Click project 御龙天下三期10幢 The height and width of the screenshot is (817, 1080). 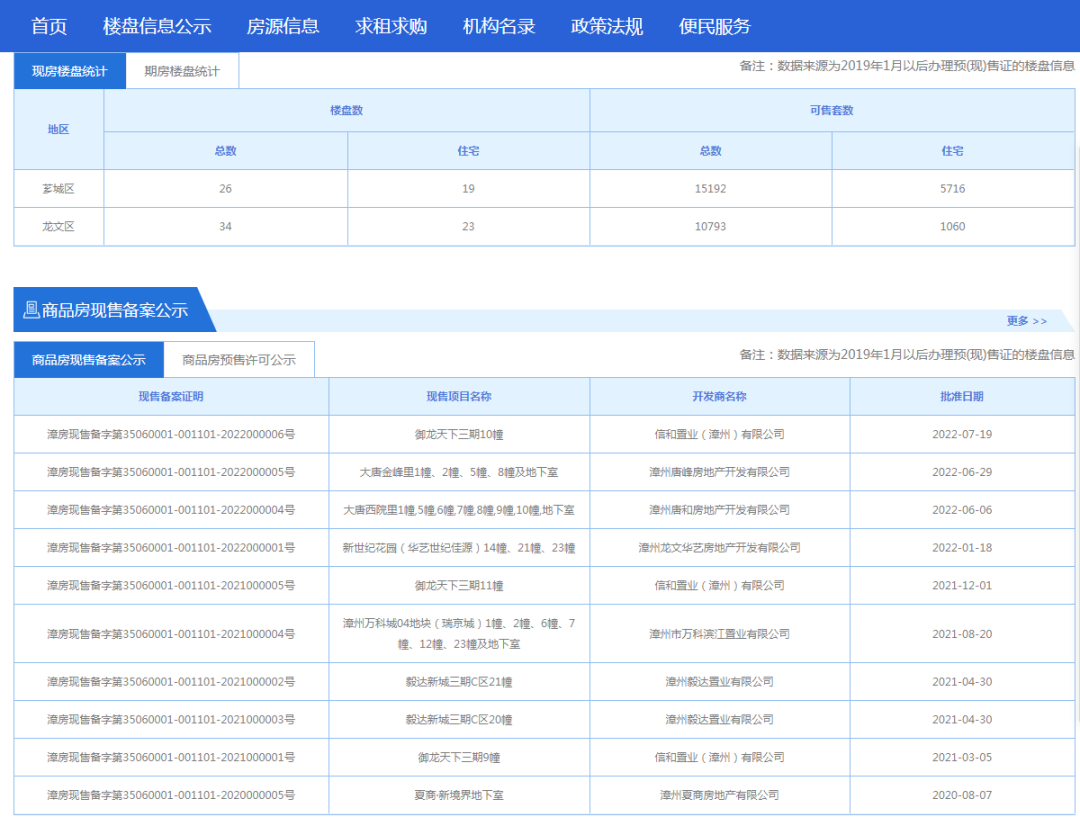tap(459, 435)
